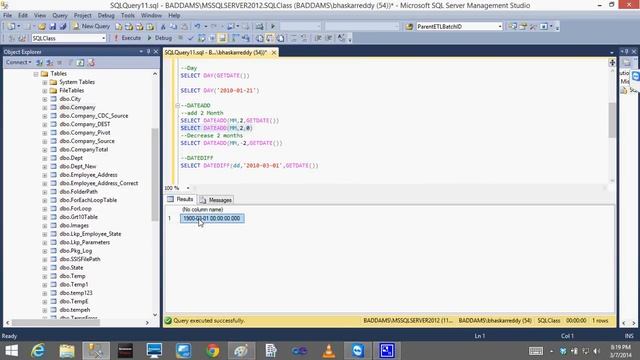
Task: Click the green Start play icon in toolbar
Action: (x=273, y=27)
